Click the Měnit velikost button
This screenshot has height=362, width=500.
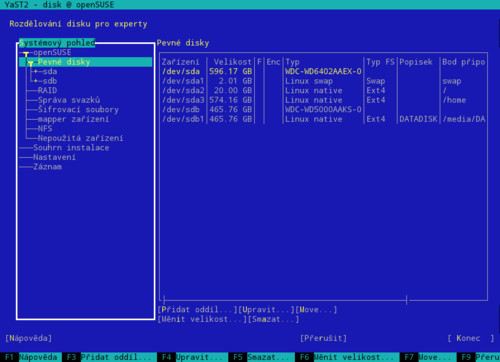(202, 319)
